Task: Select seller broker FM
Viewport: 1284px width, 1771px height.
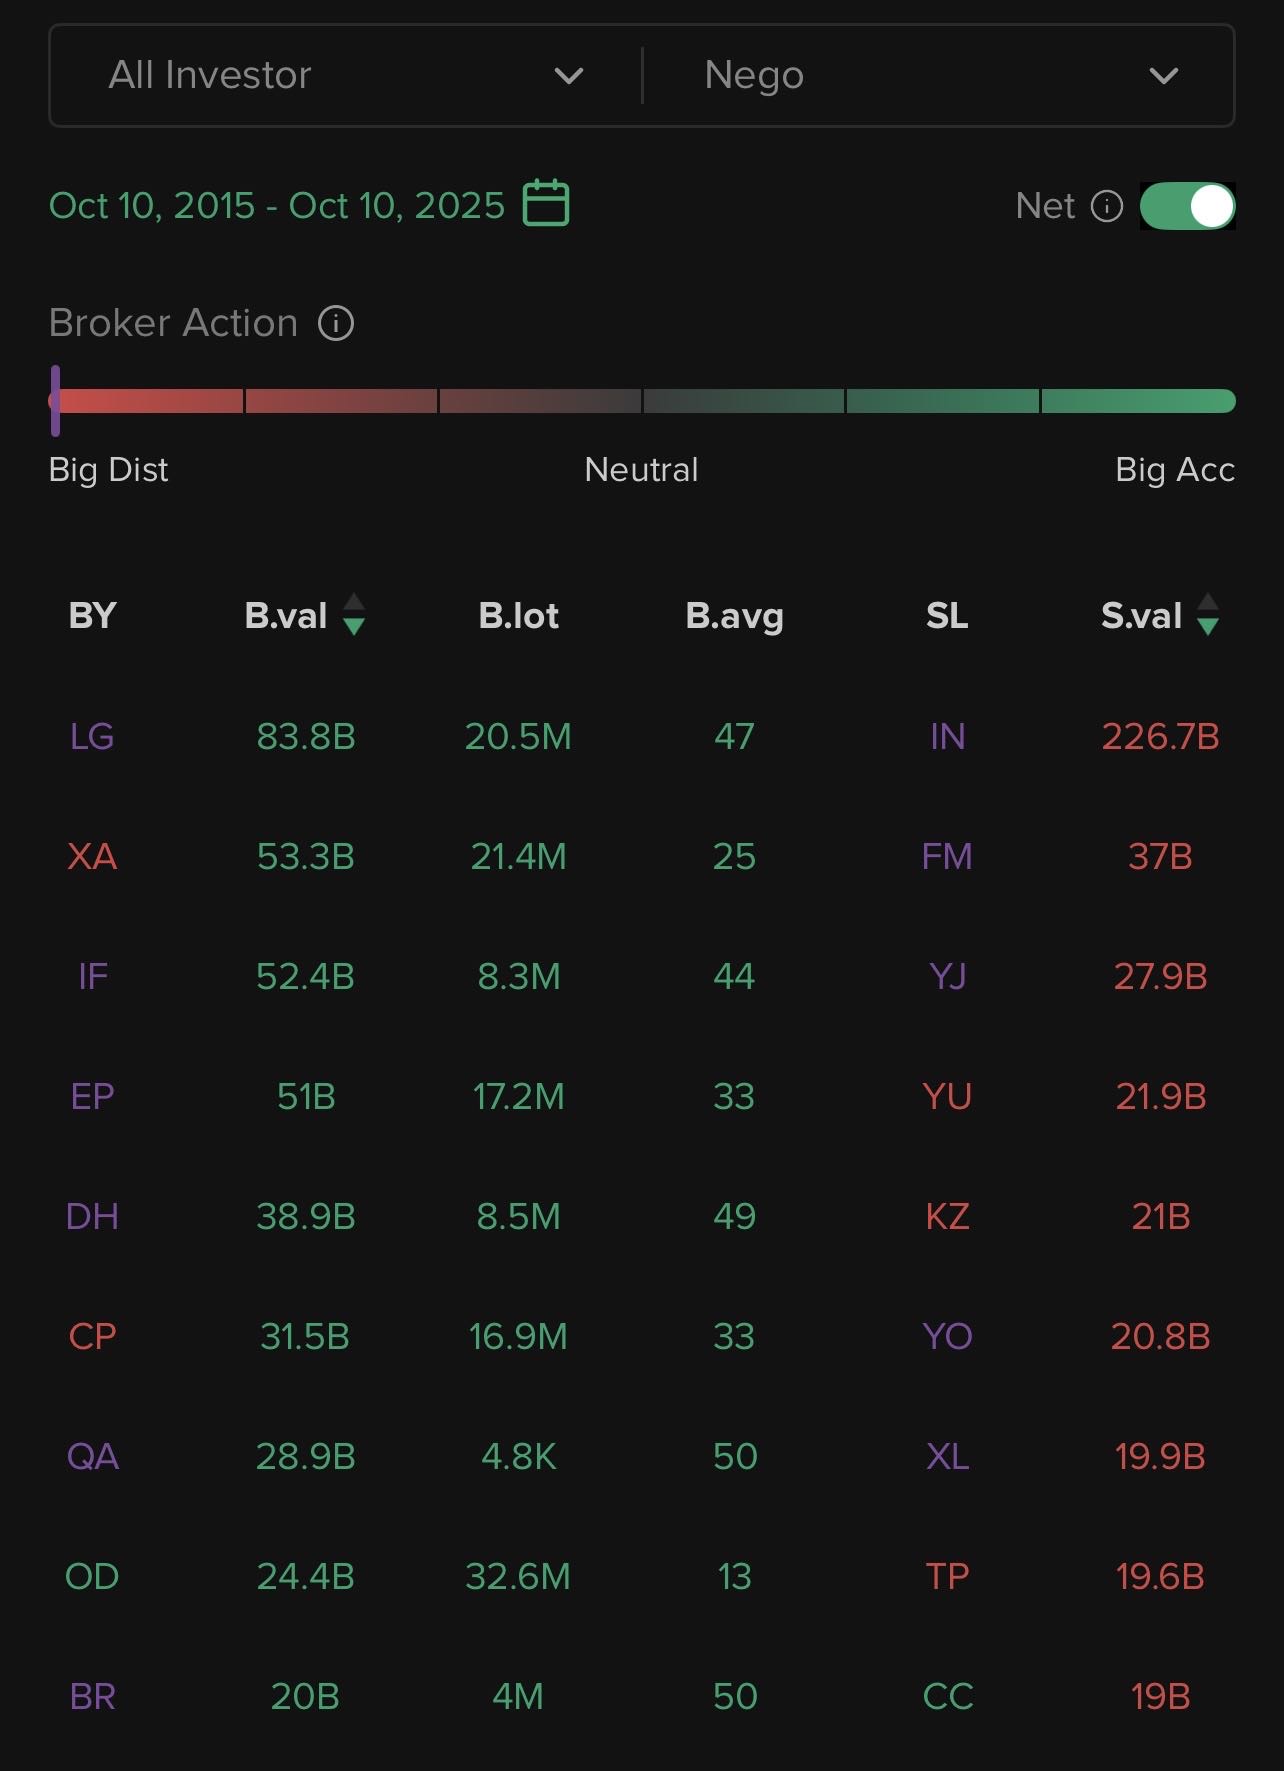Action: pos(947,857)
